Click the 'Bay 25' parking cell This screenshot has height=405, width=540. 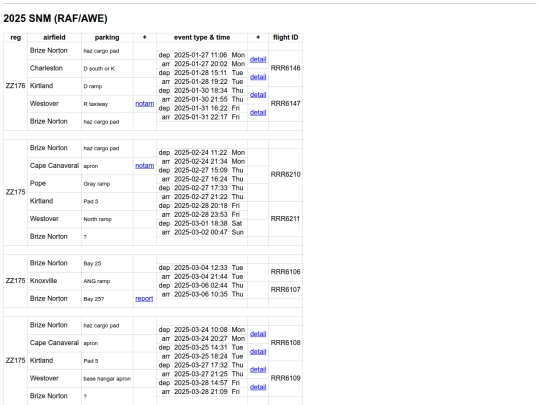107,263
